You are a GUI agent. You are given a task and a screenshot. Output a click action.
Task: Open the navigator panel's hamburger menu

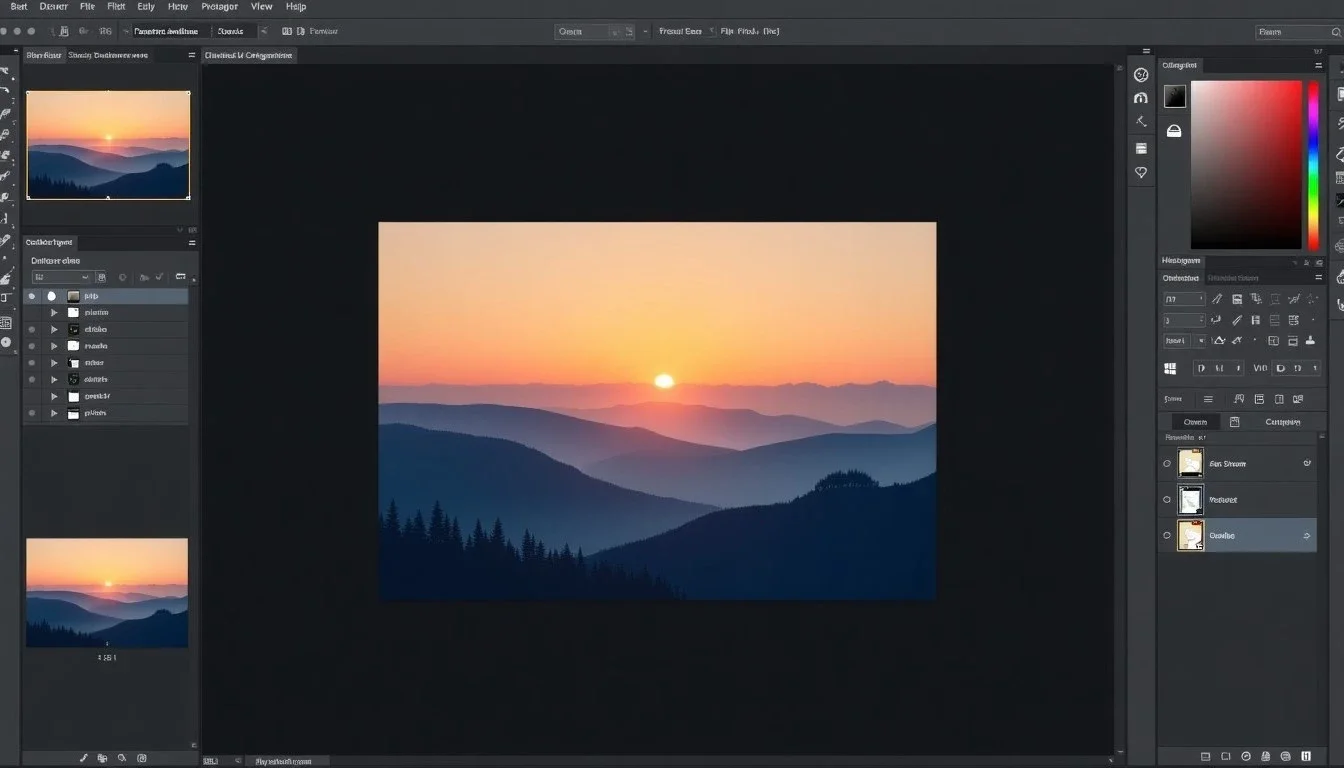191,55
